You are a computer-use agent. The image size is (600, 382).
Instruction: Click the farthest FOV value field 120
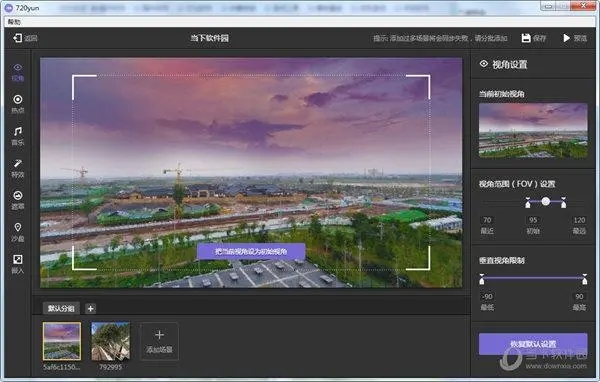coord(579,220)
